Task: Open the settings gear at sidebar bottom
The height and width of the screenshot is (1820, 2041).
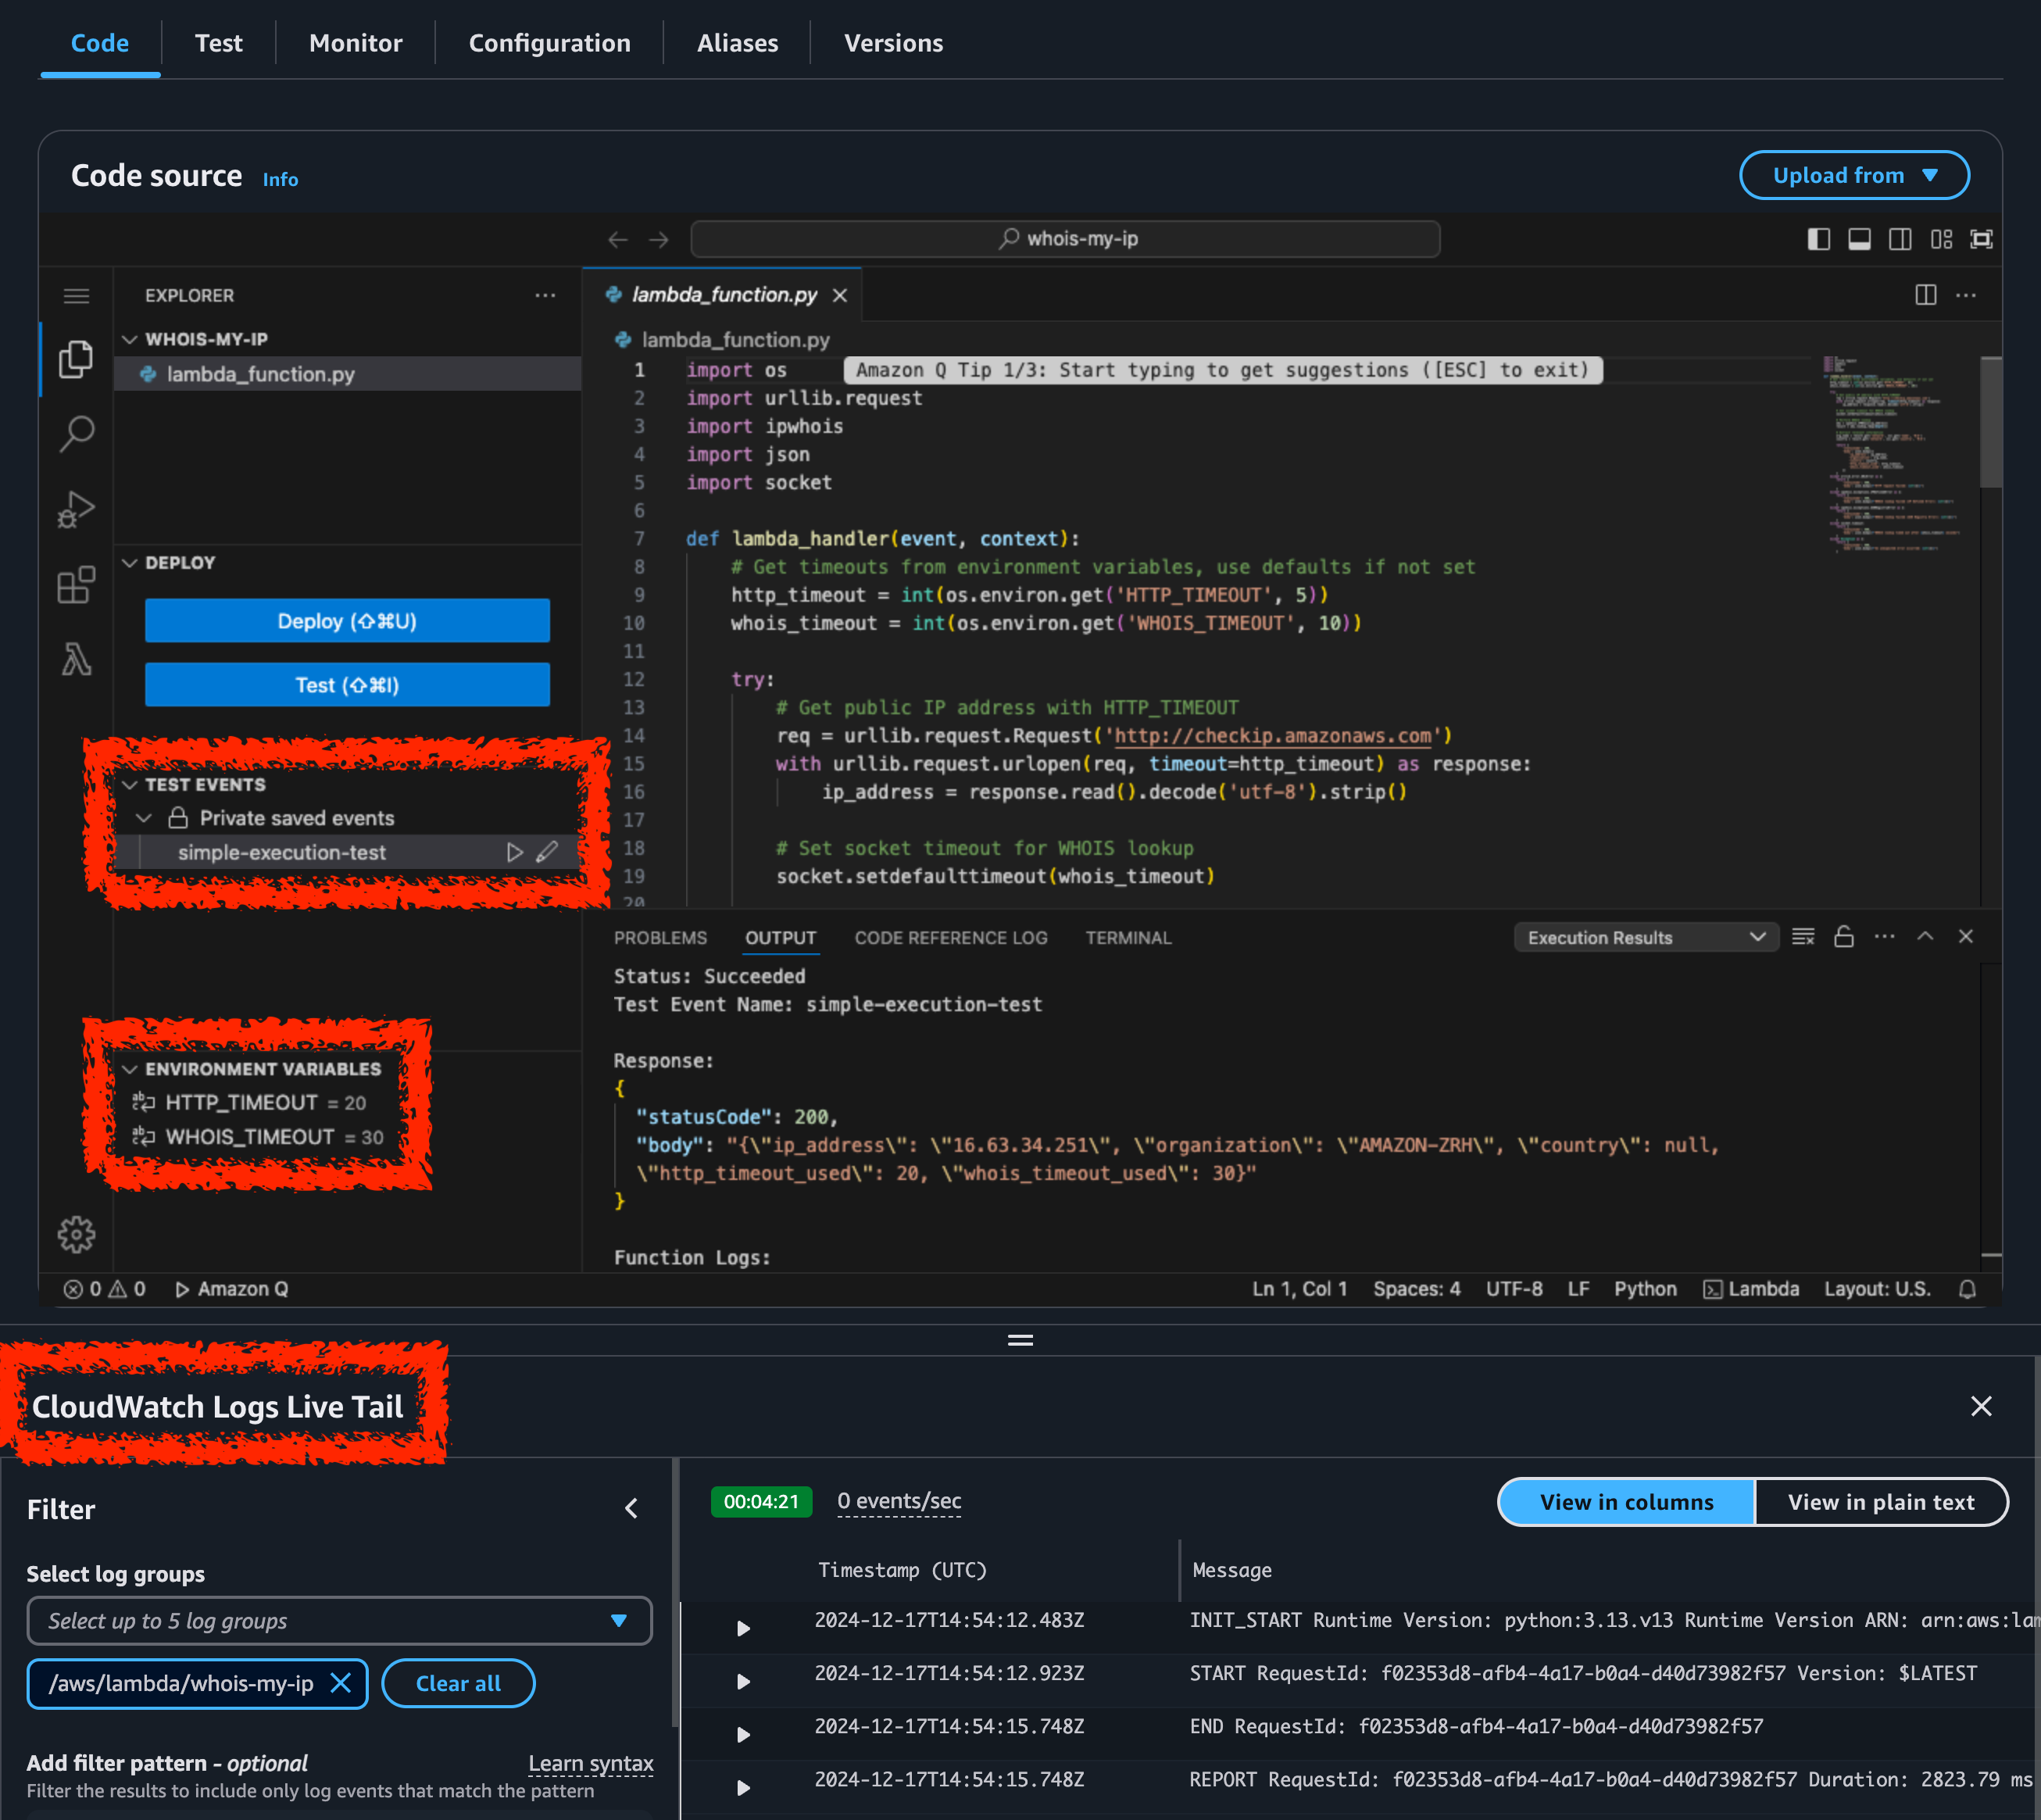Action: point(77,1234)
